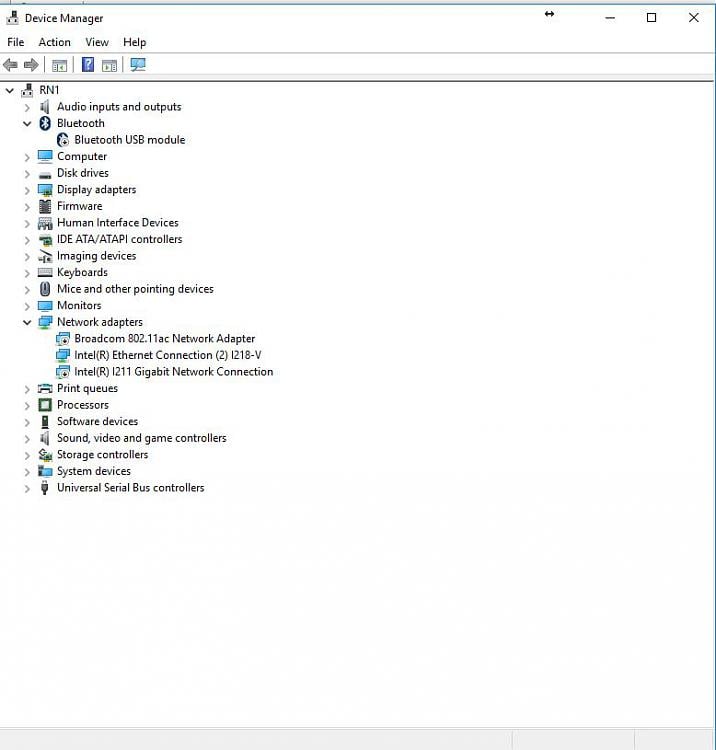Click the Device Manager title bar icon
This screenshot has height=750, width=716.
coord(12,18)
